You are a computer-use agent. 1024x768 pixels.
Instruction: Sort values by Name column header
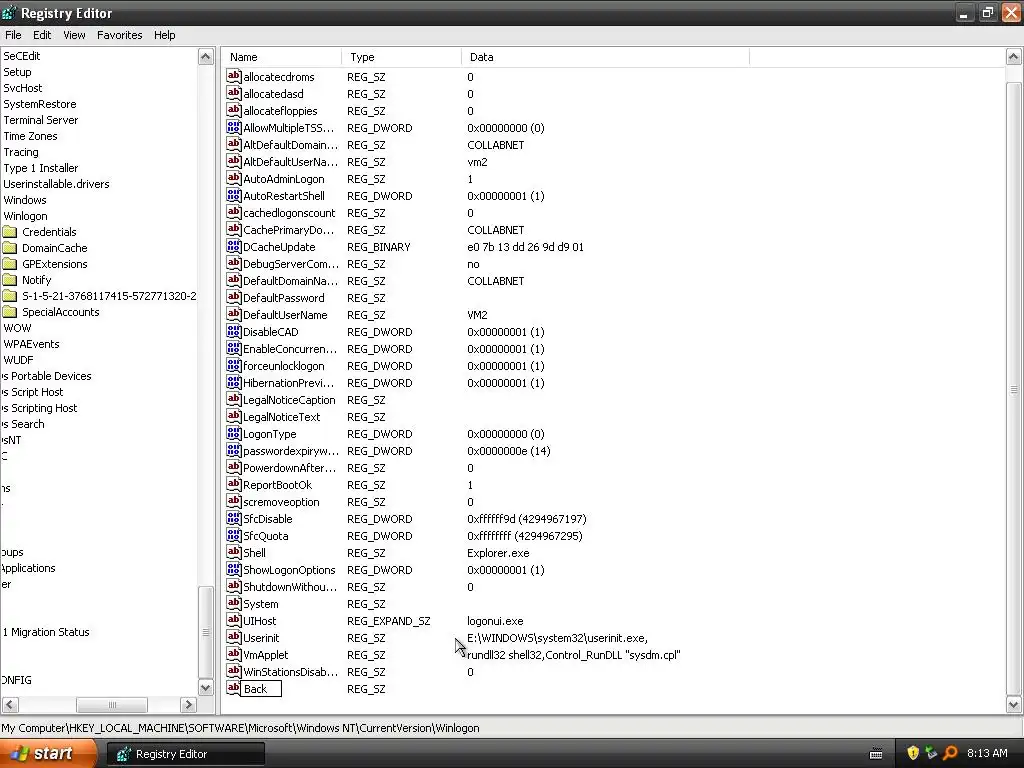281,57
